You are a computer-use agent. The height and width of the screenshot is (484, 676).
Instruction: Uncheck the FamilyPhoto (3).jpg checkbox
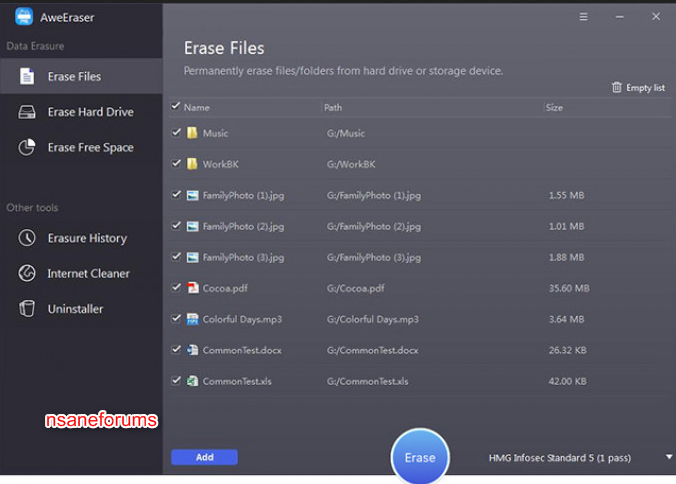[176, 256]
